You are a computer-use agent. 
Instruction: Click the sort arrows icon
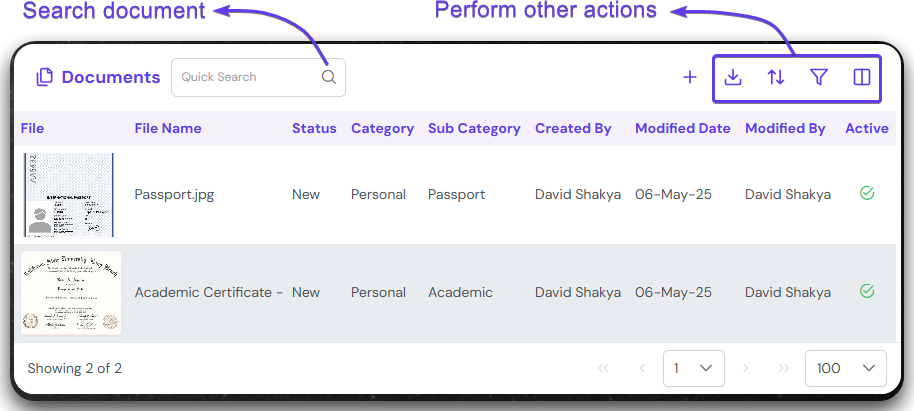[776, 77]
